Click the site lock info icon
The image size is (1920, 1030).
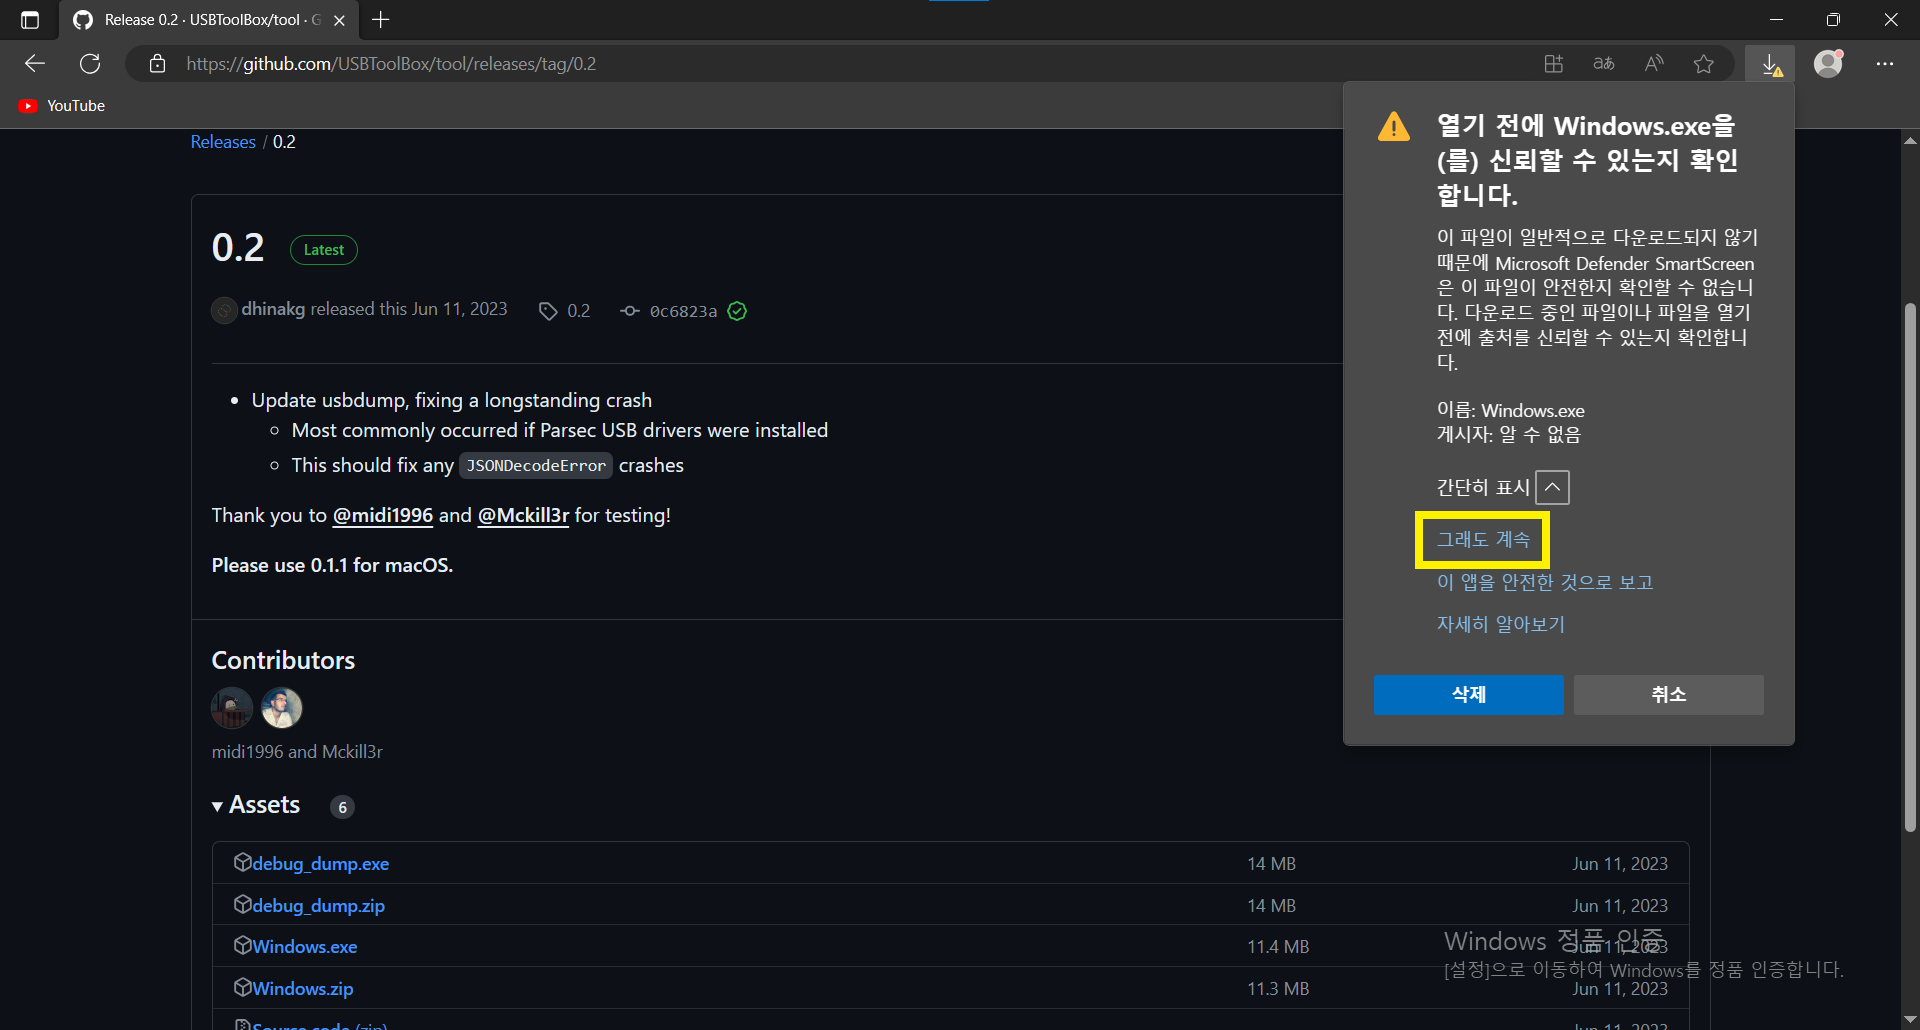pos(157,64)
